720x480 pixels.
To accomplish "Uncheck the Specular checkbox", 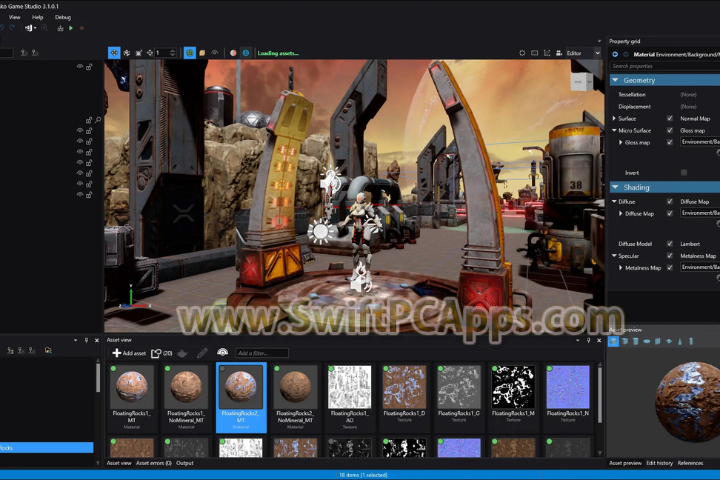I will (669, 255).
